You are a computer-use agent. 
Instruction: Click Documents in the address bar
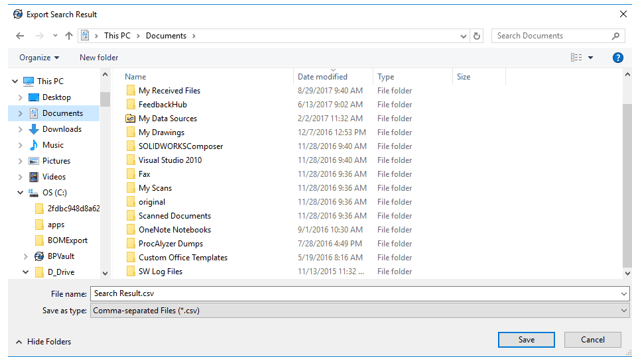(166, 36)
